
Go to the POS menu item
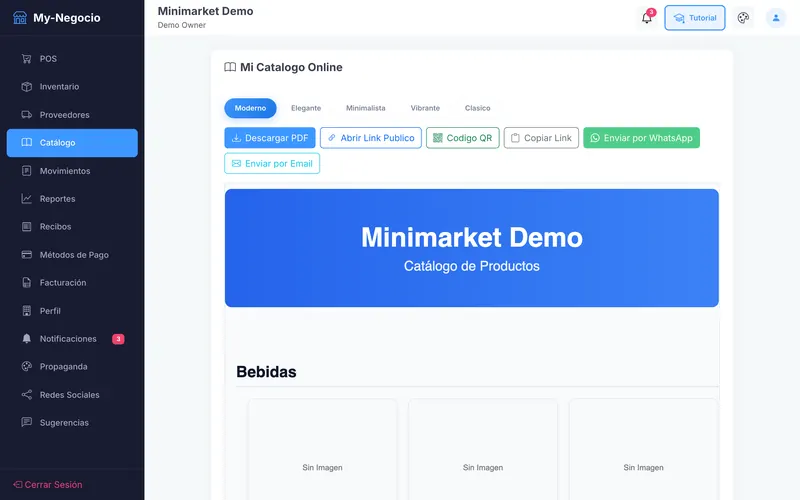click(x=72, y=59)
